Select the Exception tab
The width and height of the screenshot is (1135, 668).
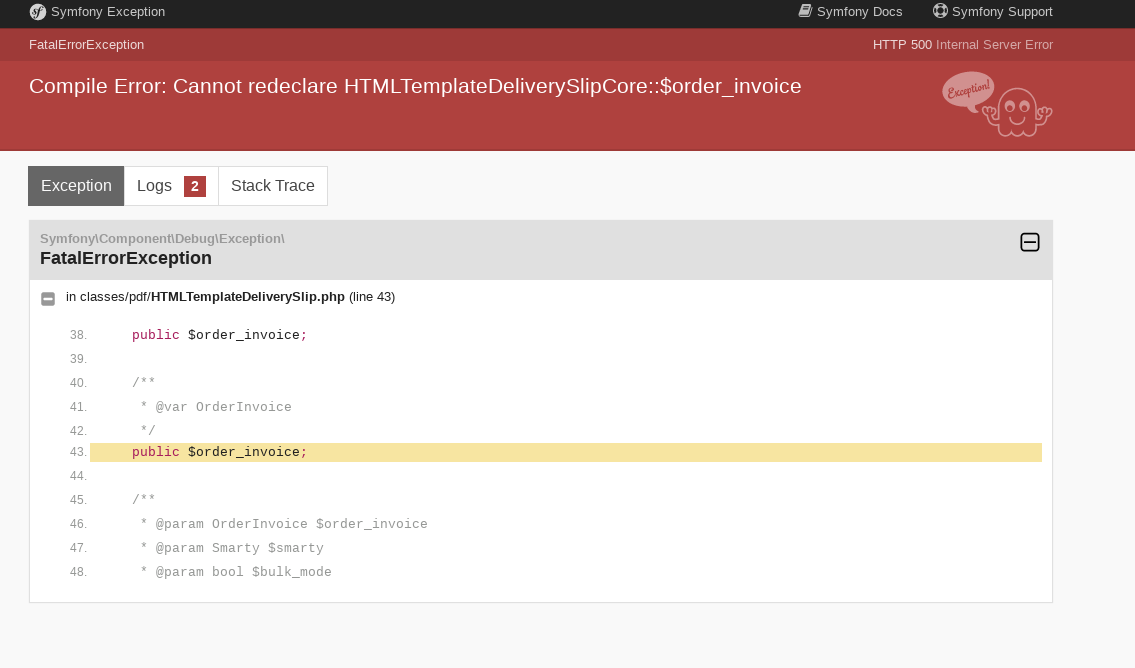tap(76, 185)
